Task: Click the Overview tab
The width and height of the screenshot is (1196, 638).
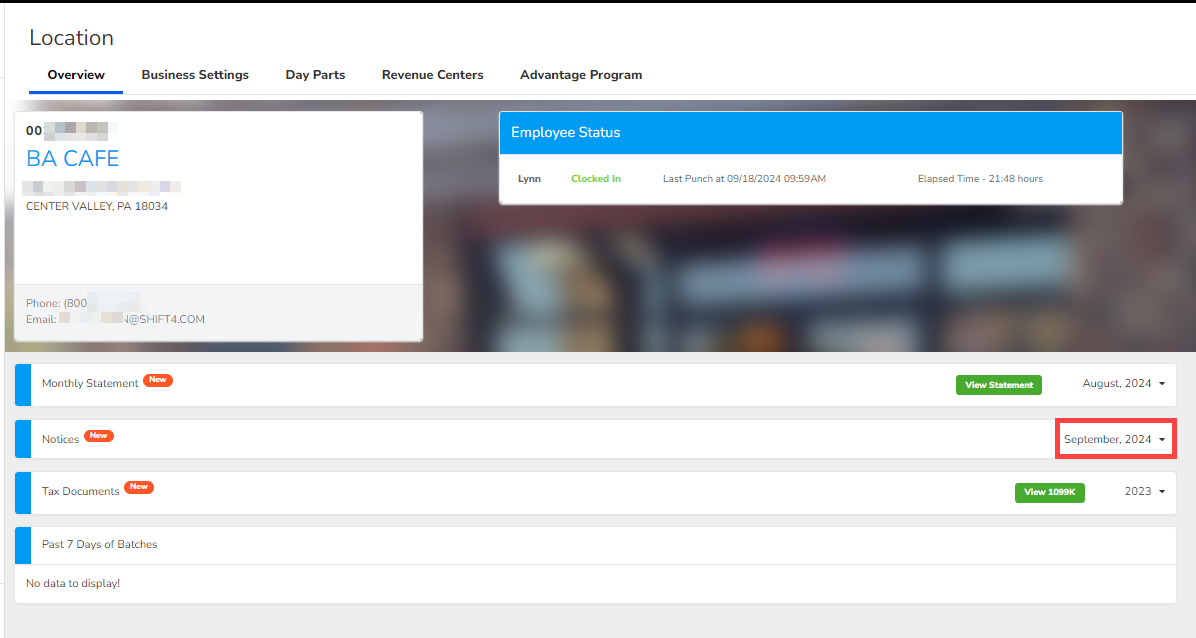Action: [x=76, y=75]
